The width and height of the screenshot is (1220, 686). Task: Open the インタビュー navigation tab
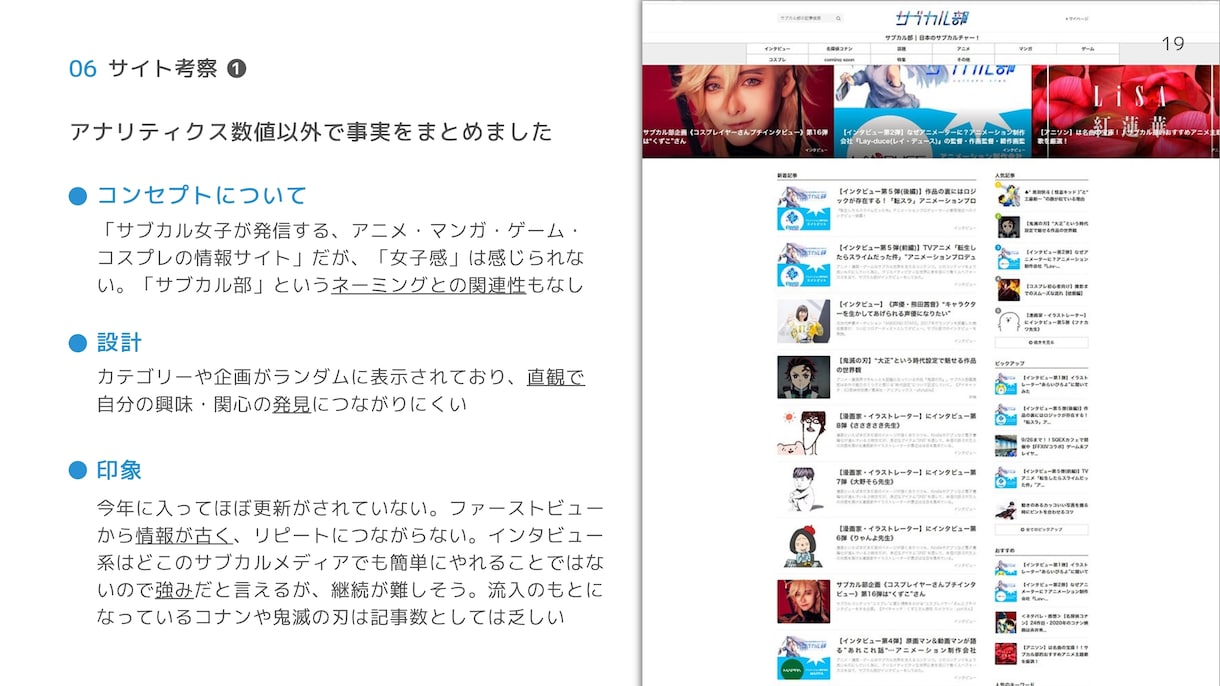[777, 49]
